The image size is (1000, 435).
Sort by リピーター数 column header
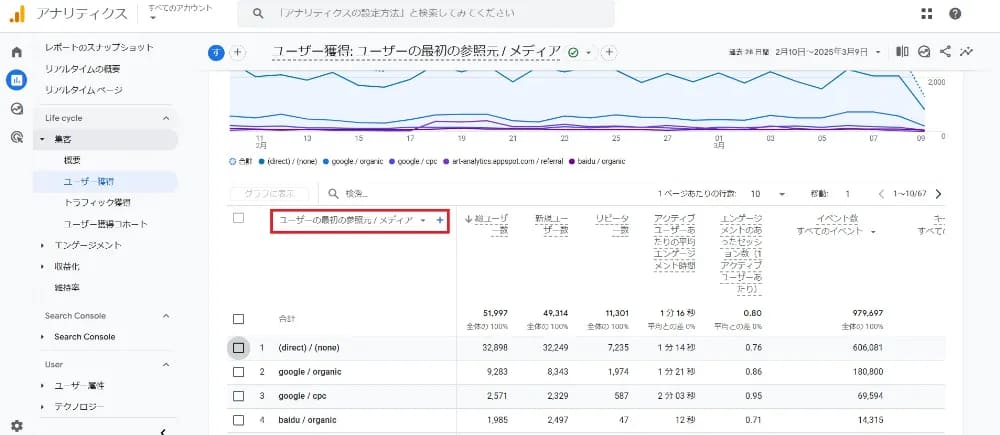coord(614,226)
